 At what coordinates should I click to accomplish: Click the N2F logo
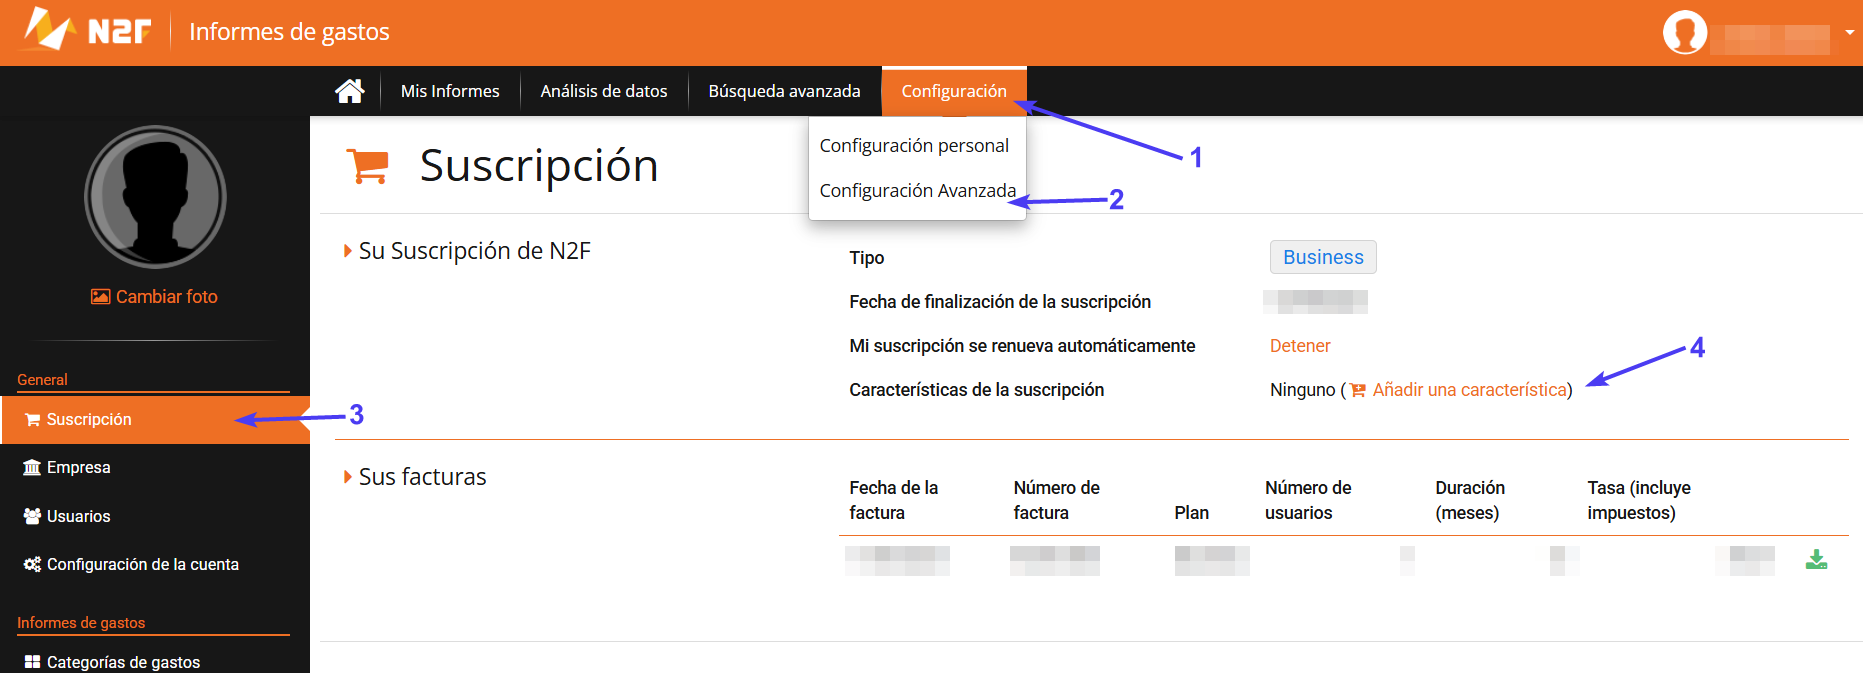coord(87,30)
